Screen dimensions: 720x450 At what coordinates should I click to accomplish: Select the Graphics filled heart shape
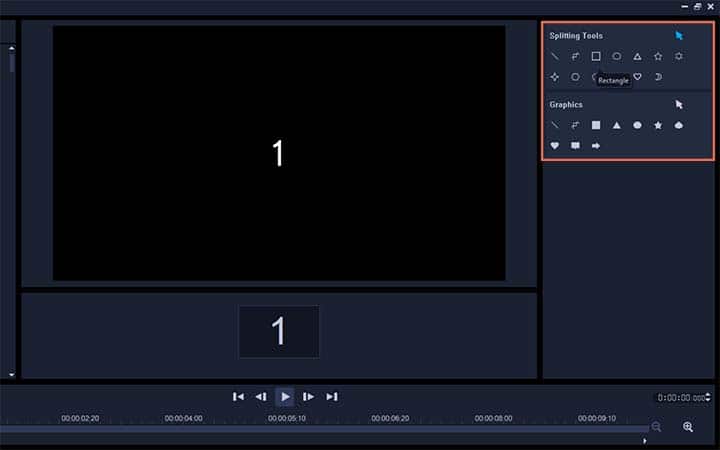tap(555, 146)
